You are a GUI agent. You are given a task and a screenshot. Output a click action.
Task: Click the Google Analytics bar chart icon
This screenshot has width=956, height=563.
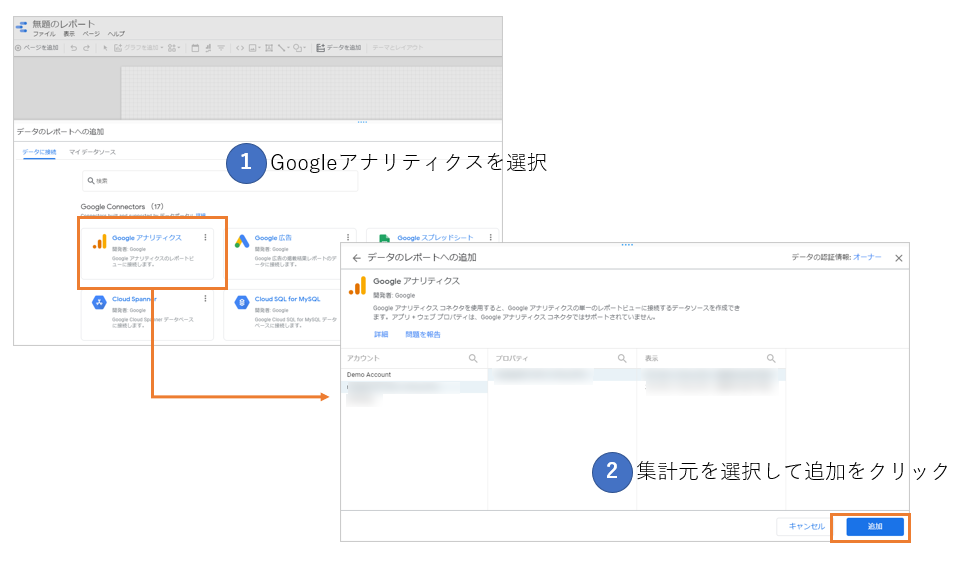coord(99,242)
